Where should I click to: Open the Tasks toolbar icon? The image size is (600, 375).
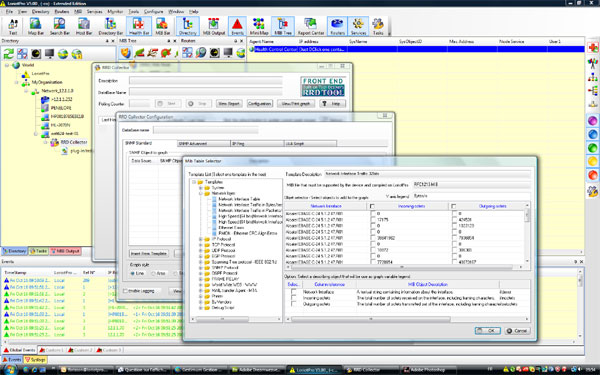(x=378, y=26)
